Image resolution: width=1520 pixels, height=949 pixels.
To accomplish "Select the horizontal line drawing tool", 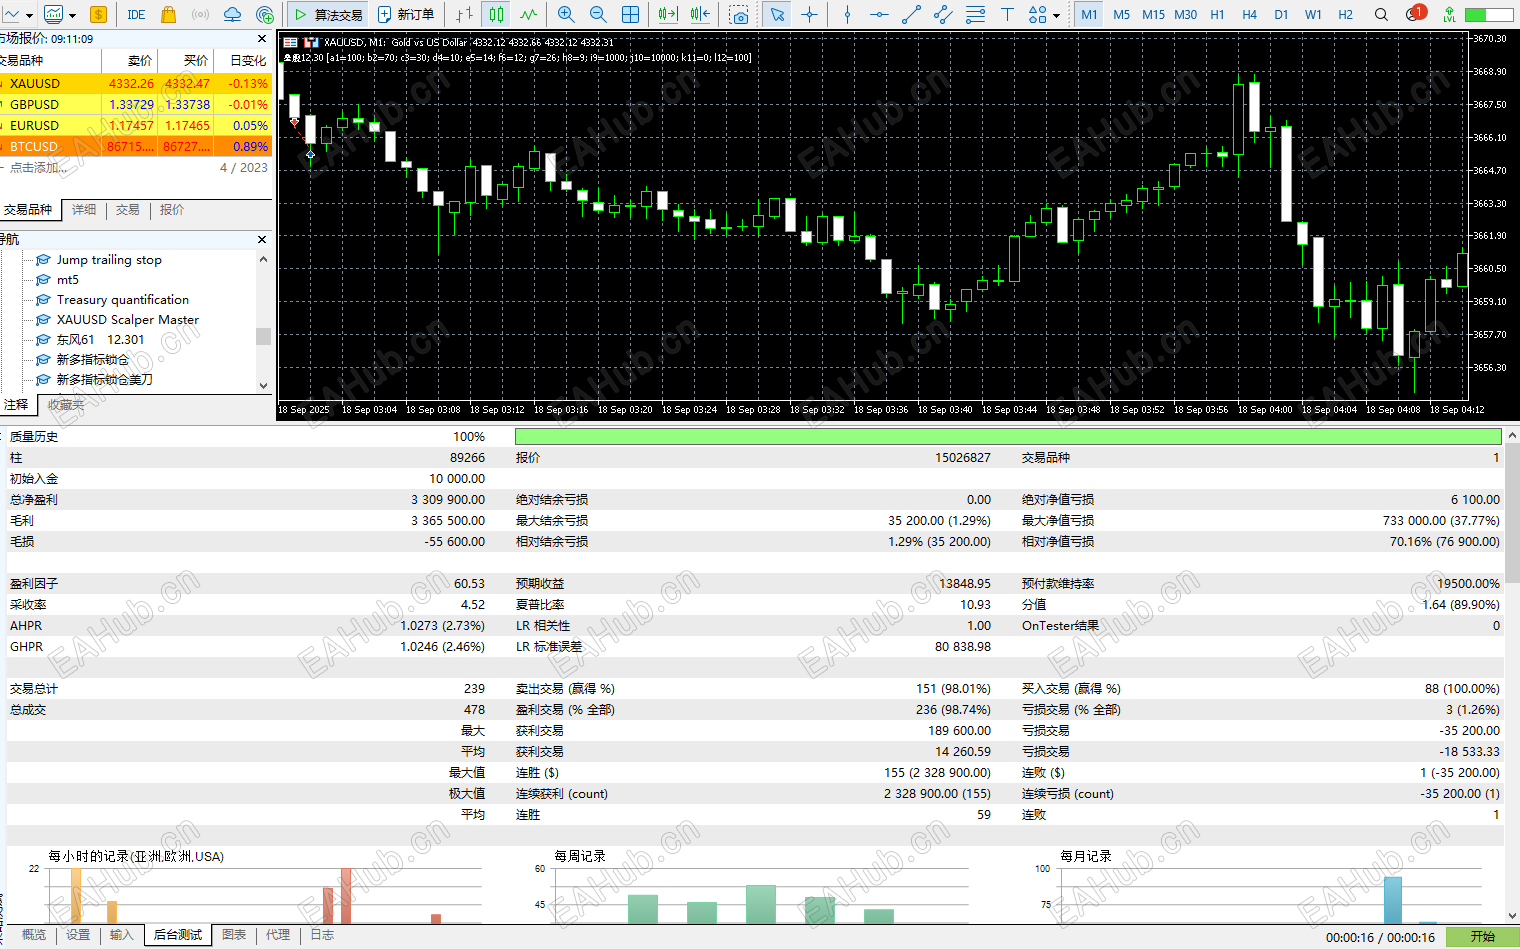I will coord(879,14).
